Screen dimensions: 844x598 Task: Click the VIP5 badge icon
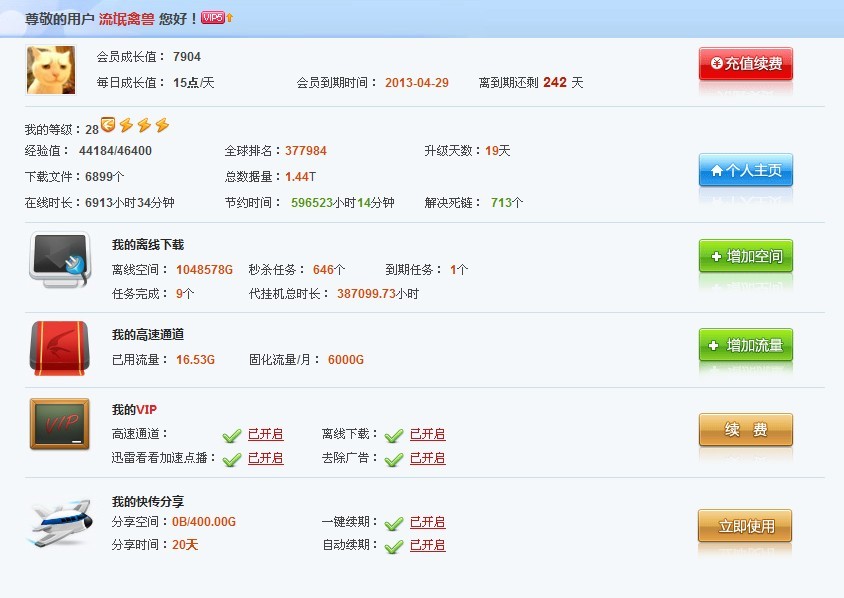pyautogui.click(x=213, y=18)
